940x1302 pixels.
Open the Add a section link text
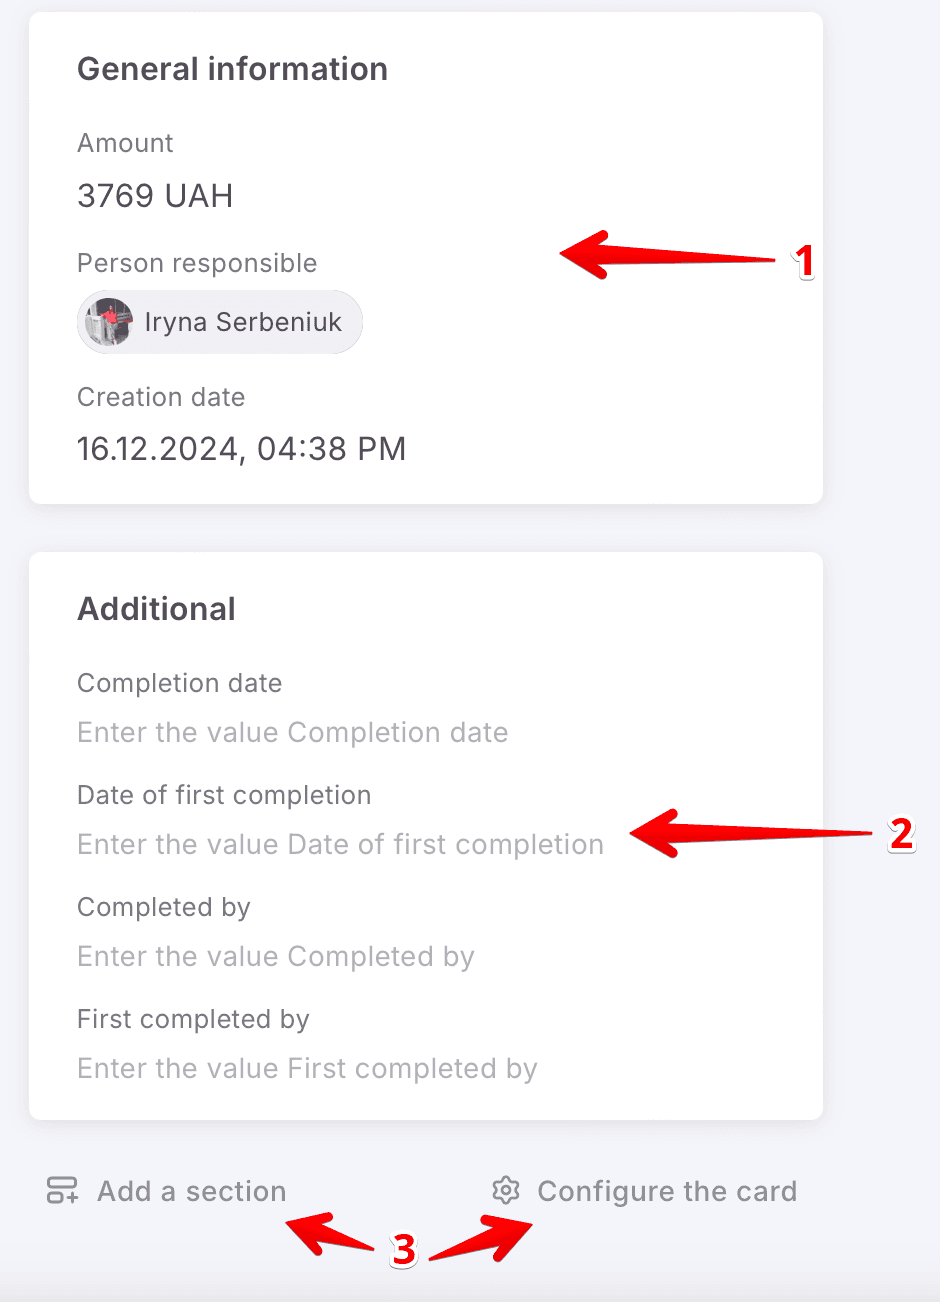(191, 1191)
